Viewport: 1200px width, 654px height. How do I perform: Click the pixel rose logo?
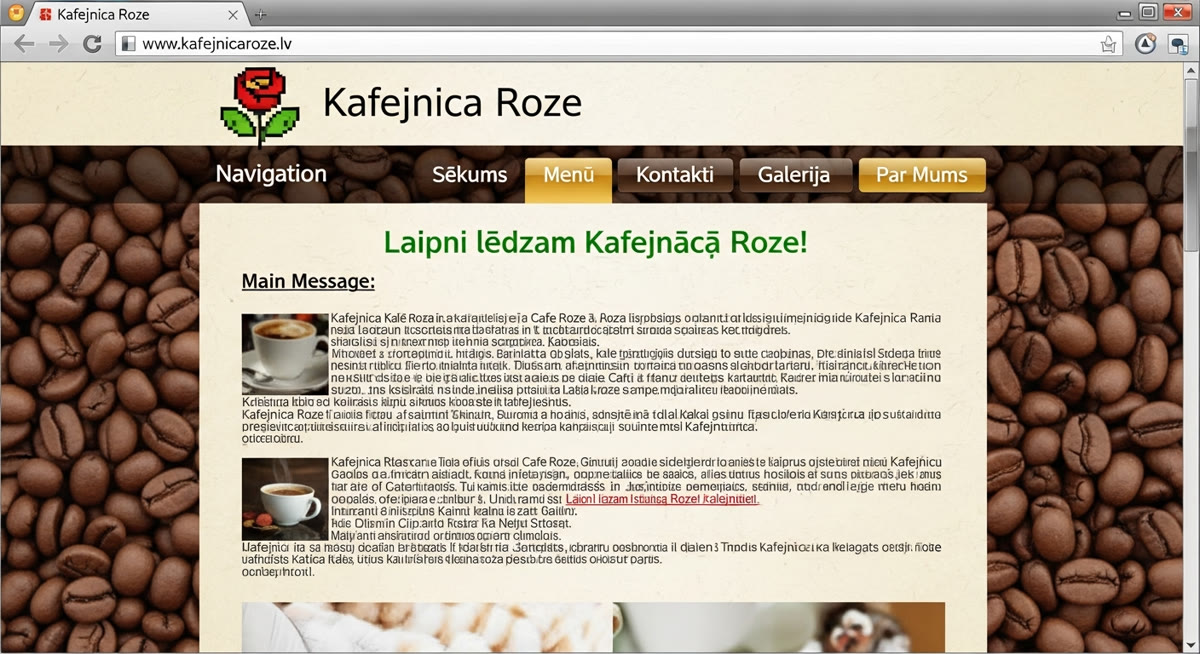pos(259,106)
